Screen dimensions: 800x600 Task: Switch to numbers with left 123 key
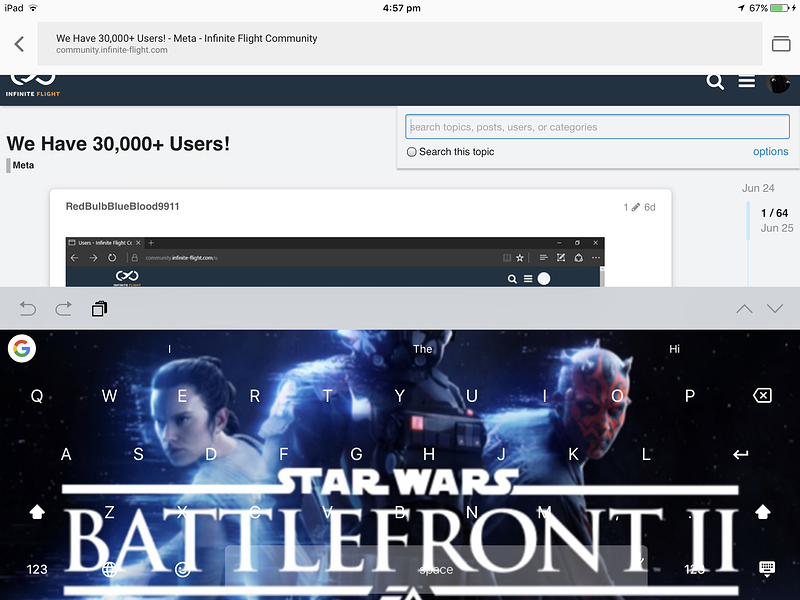pyautogui.click(x=37, y=569)
